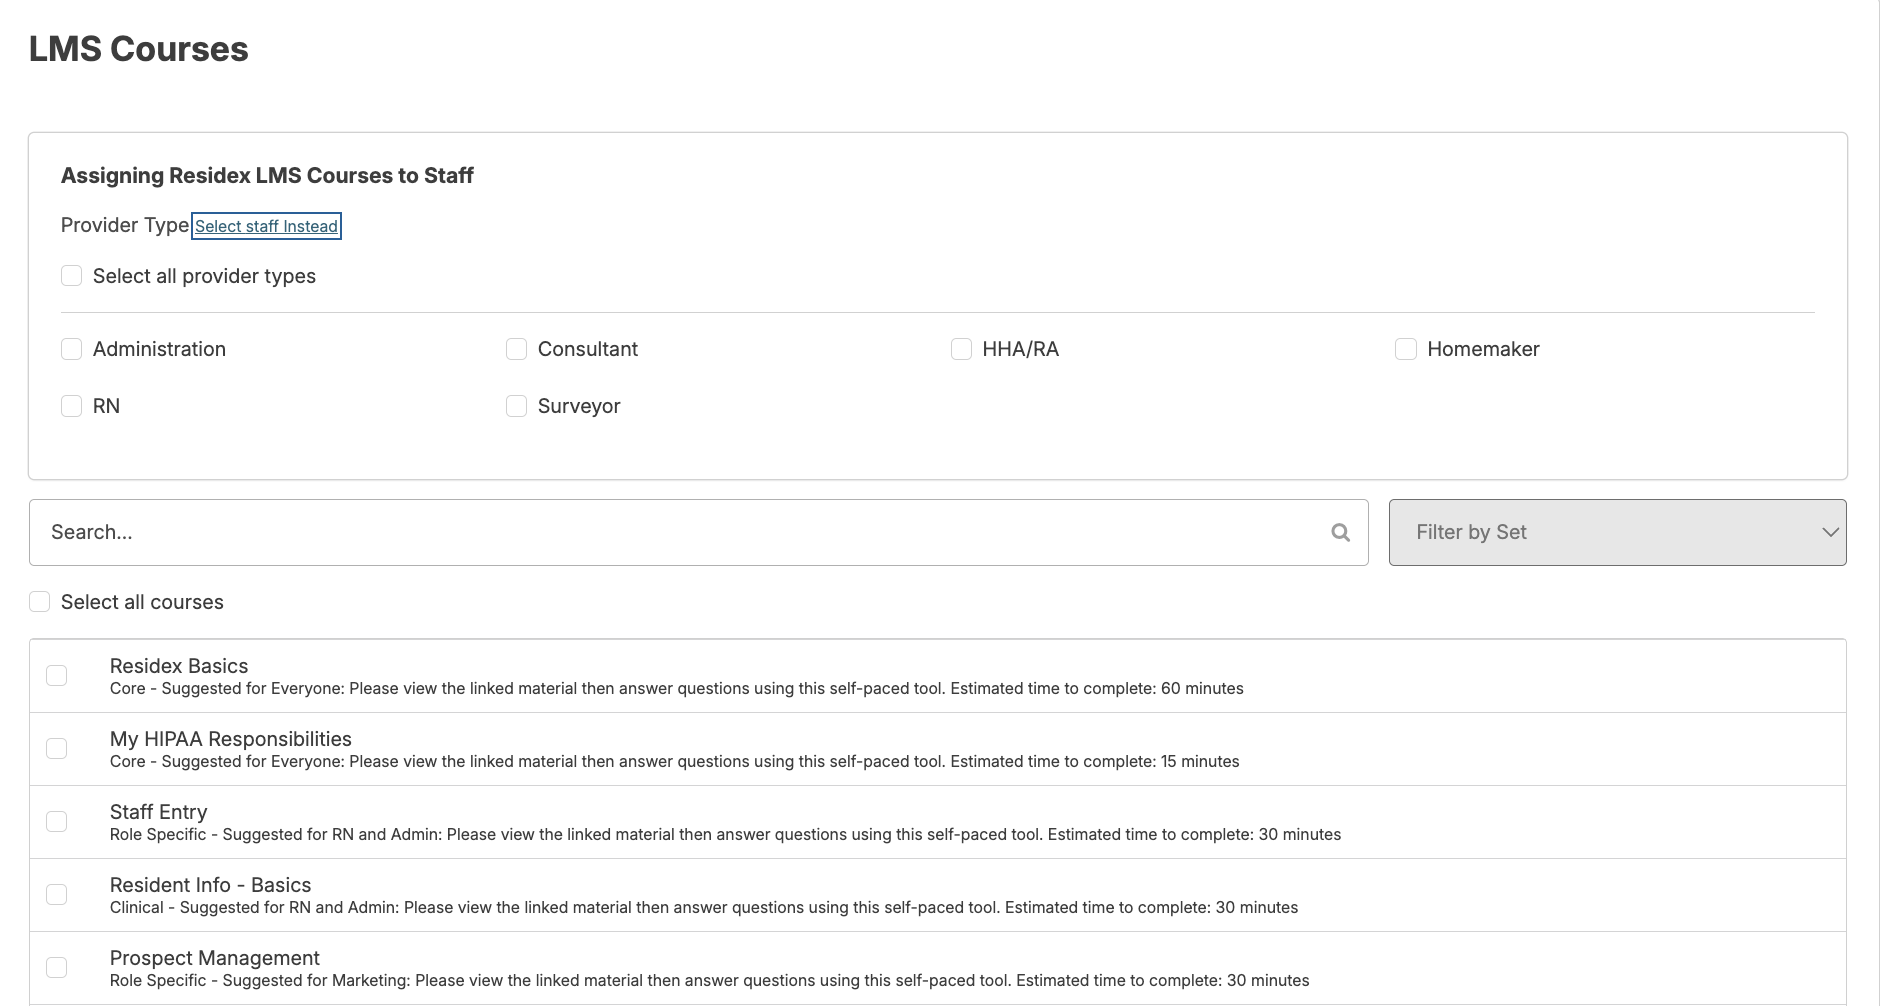This screenshot has width=1880, height=1006.
Task: Tick the Administration provider checkbox
Action: pos(71,348)
